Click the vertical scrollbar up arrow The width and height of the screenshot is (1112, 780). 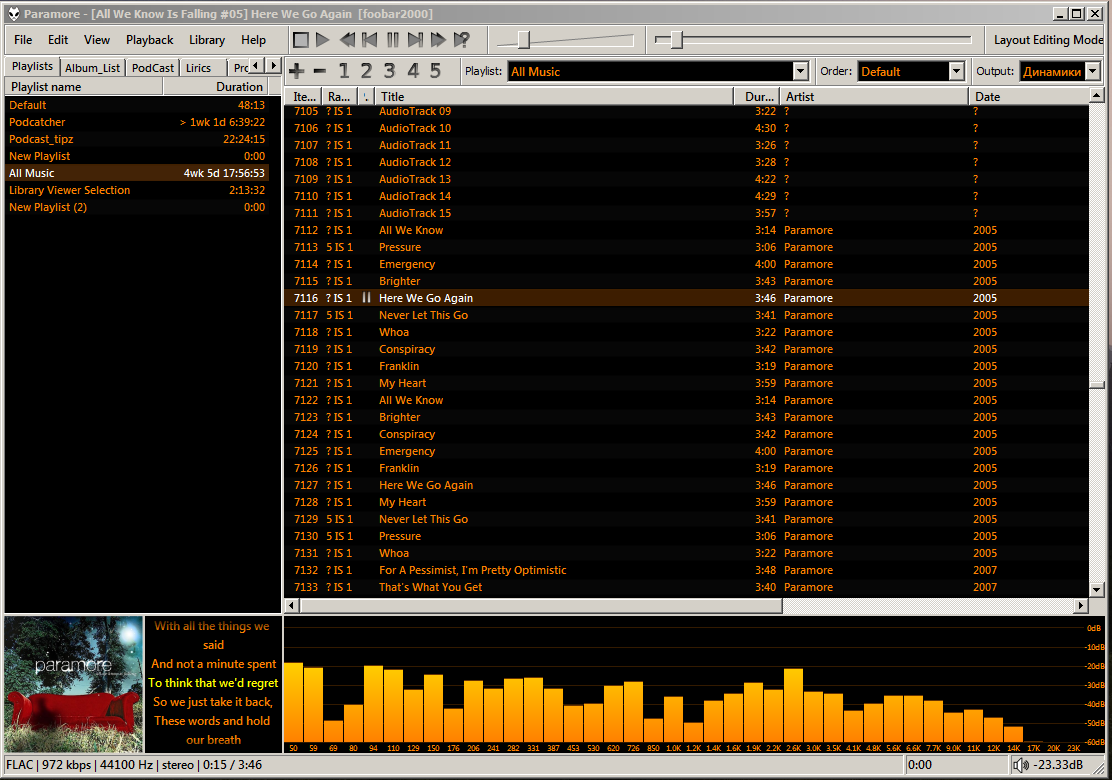(x=1096, y=95)
